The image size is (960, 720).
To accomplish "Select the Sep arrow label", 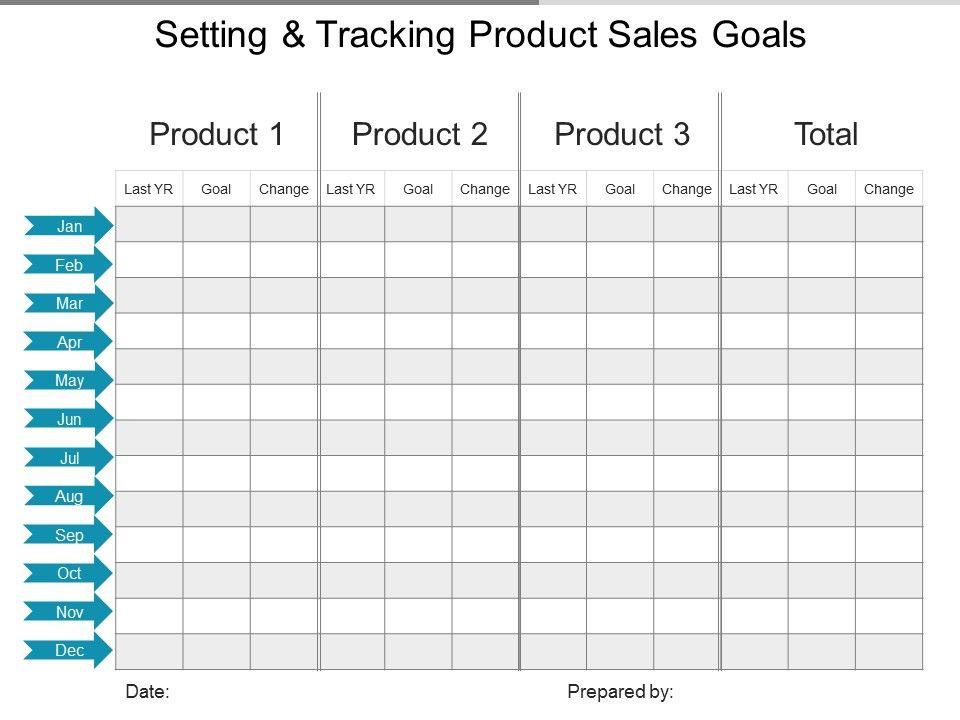I will (69, 536).
